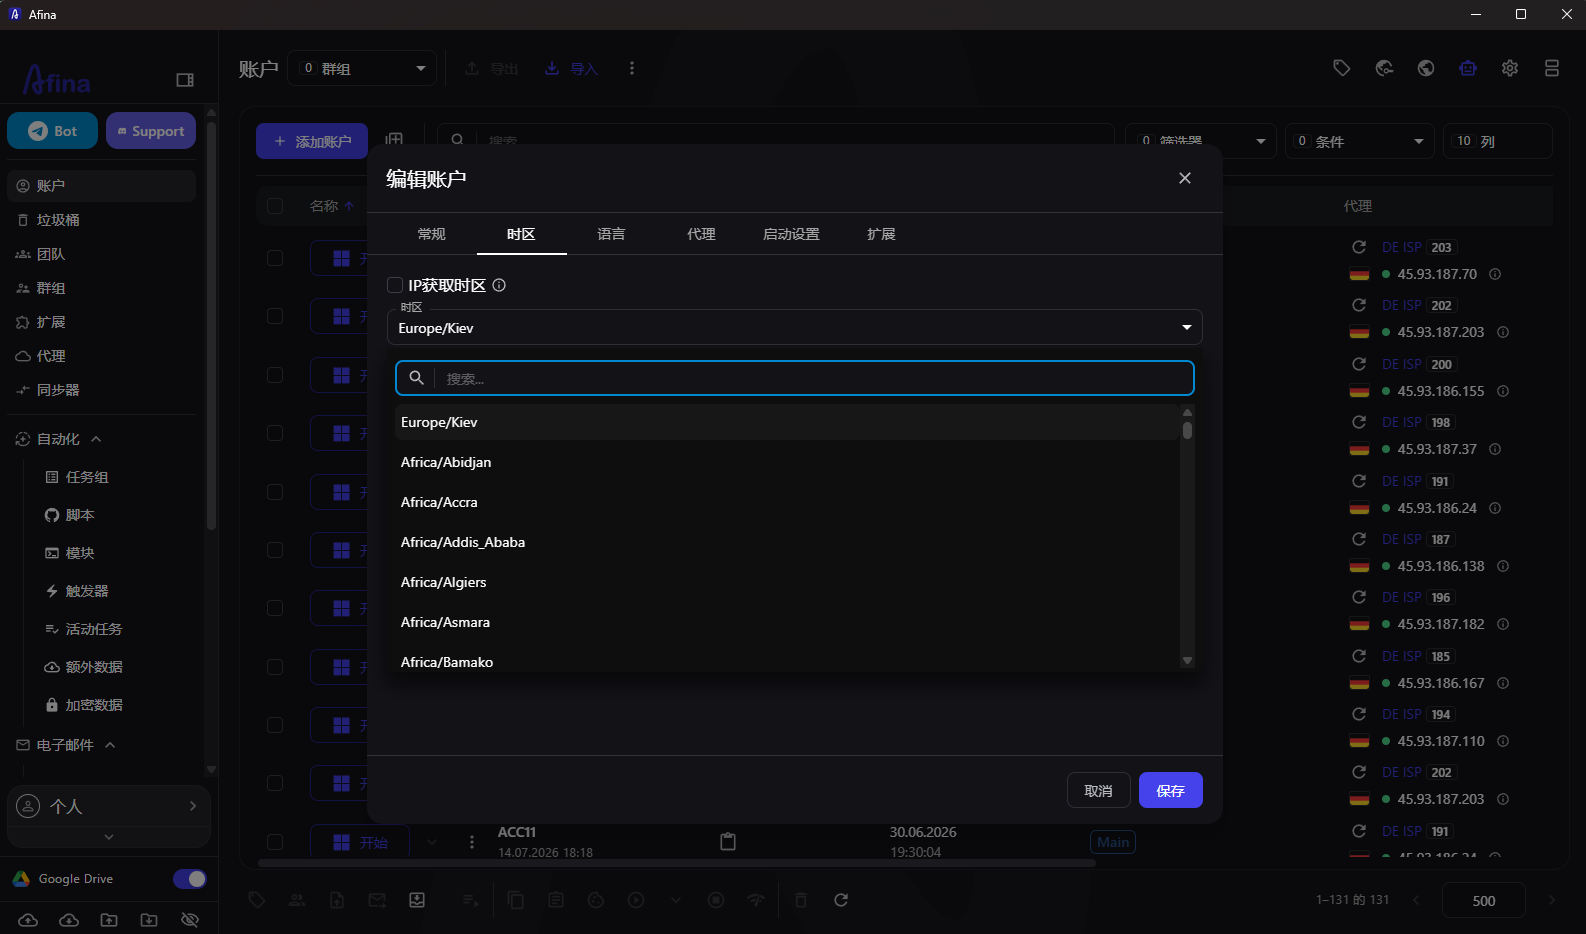1586x934 pixels.
Task: Tick the checkbox for the ACC11 row
Action: (x=275, y=842)
